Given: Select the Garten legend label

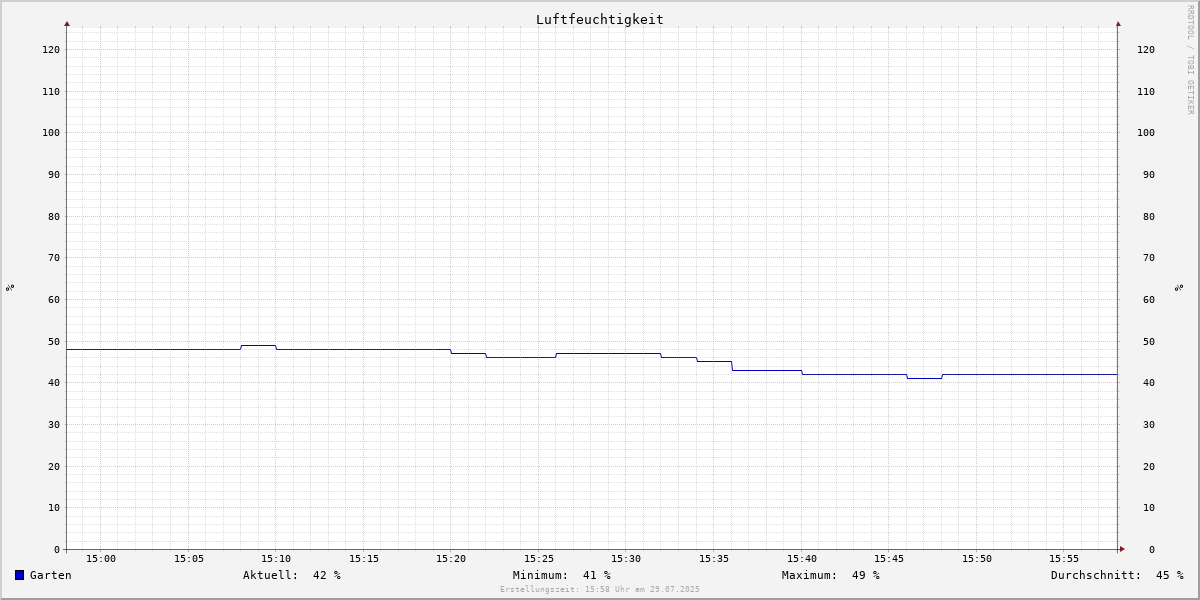Looking at the screenshot, I should pos(51,575).
